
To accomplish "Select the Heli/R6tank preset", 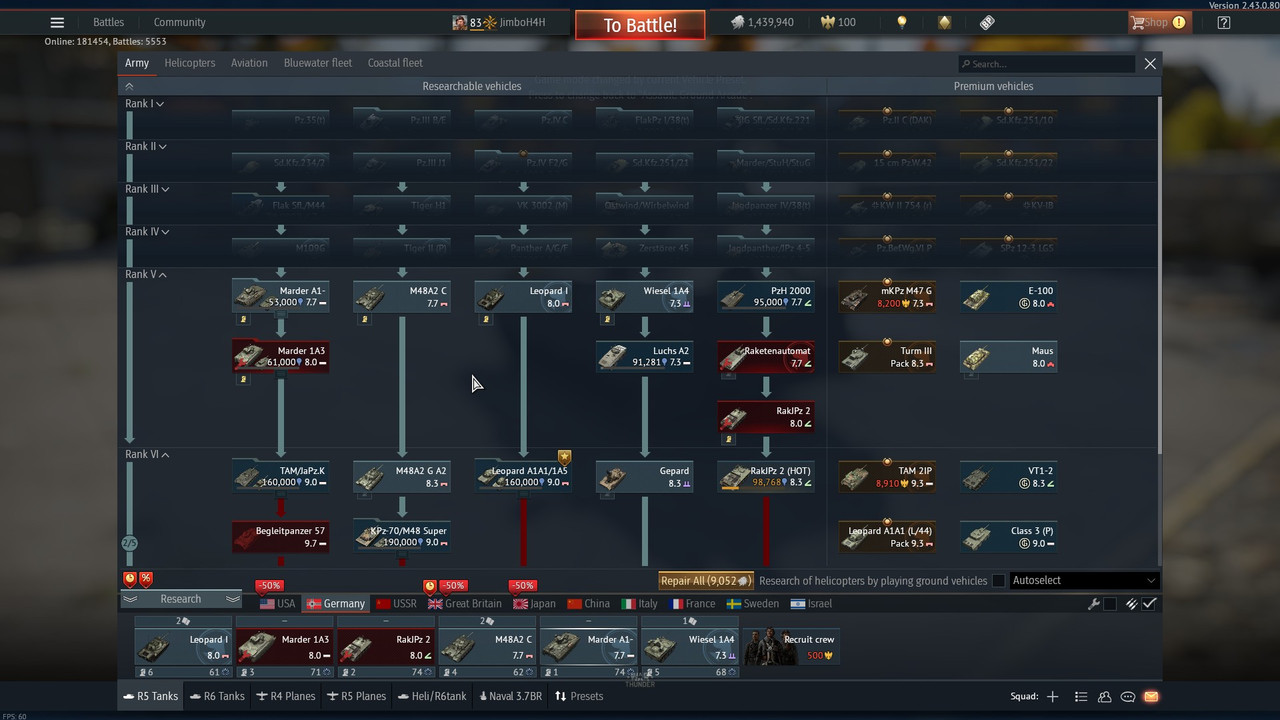I will click(432, 696).
